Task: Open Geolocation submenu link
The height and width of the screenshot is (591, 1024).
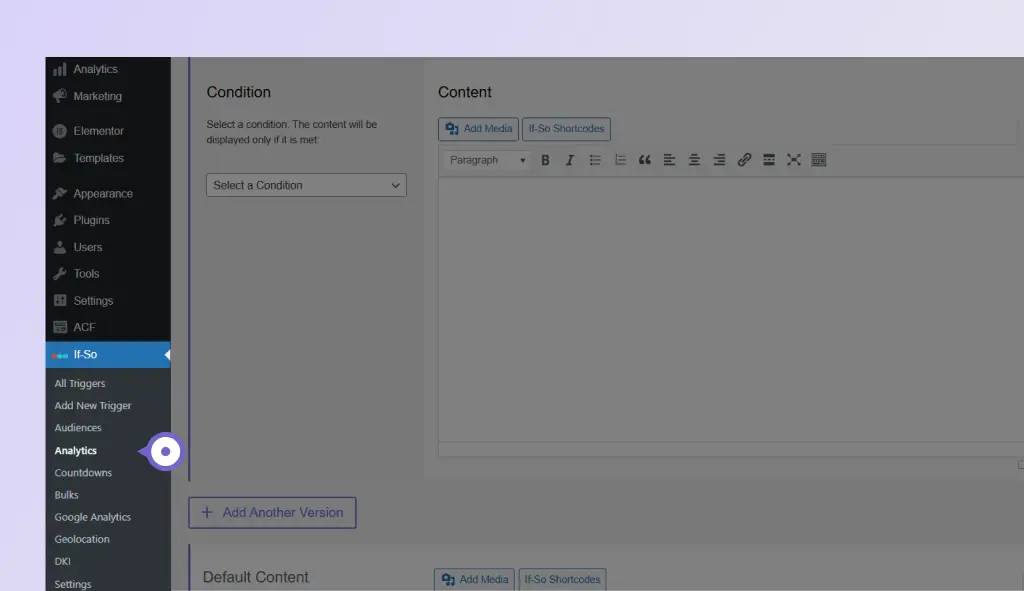Action: [82, 539]
